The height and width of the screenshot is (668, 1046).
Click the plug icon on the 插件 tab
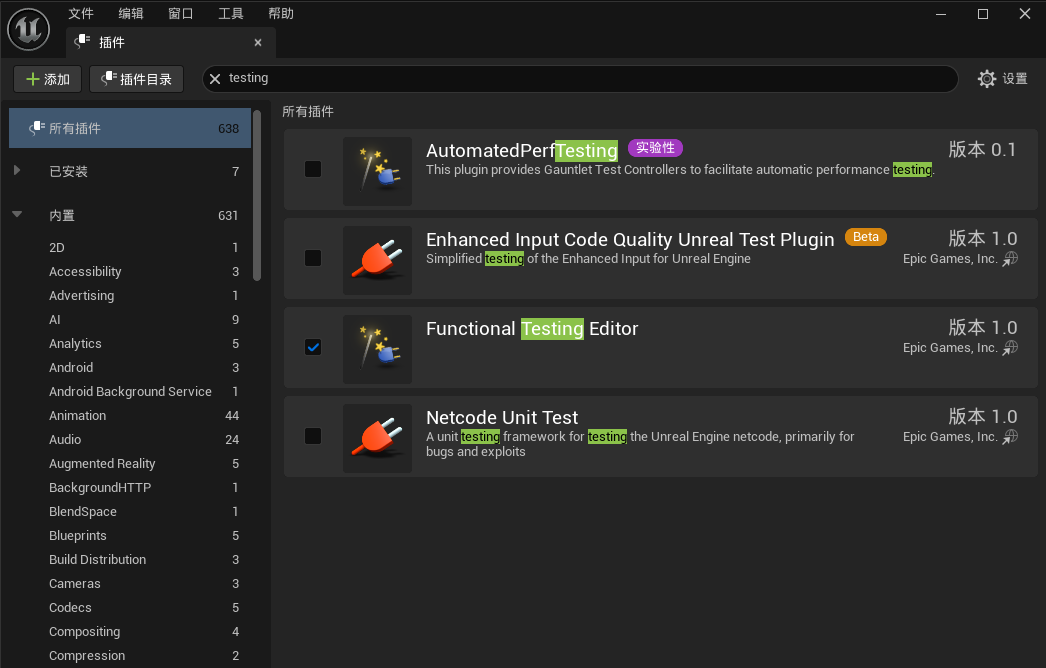click(82, 41)
